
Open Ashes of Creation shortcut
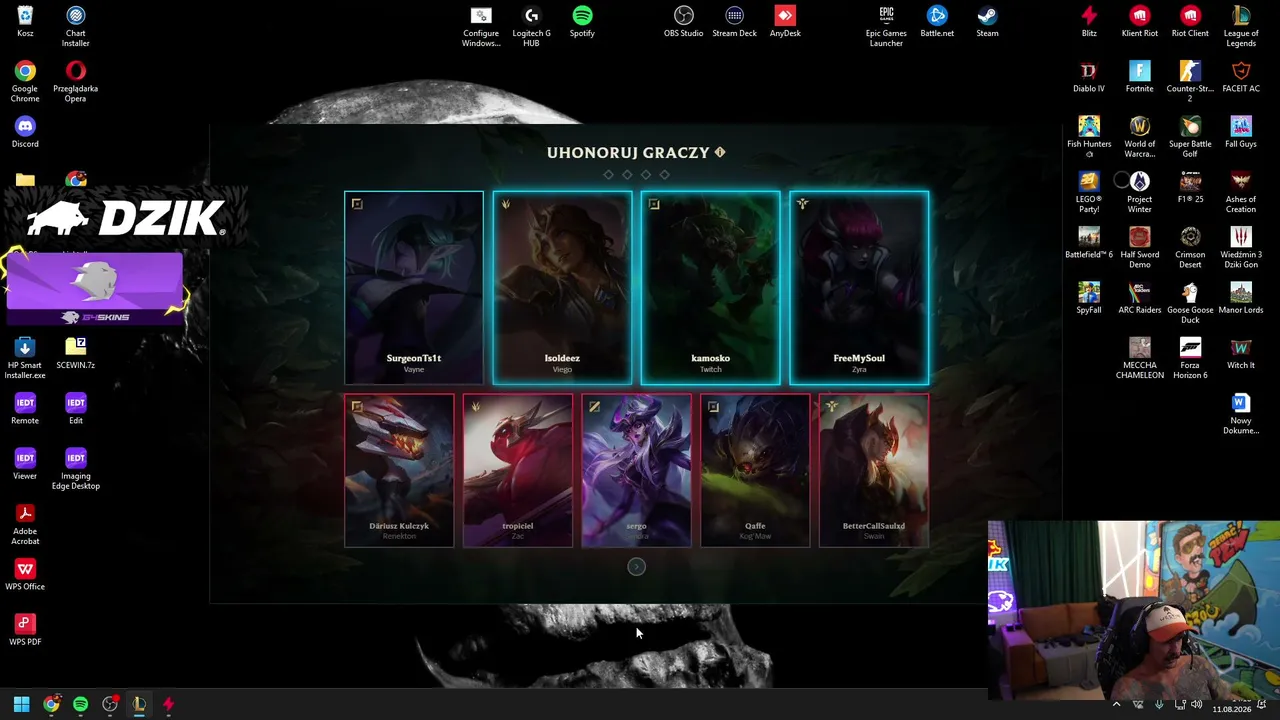(x=1241, y=192)
